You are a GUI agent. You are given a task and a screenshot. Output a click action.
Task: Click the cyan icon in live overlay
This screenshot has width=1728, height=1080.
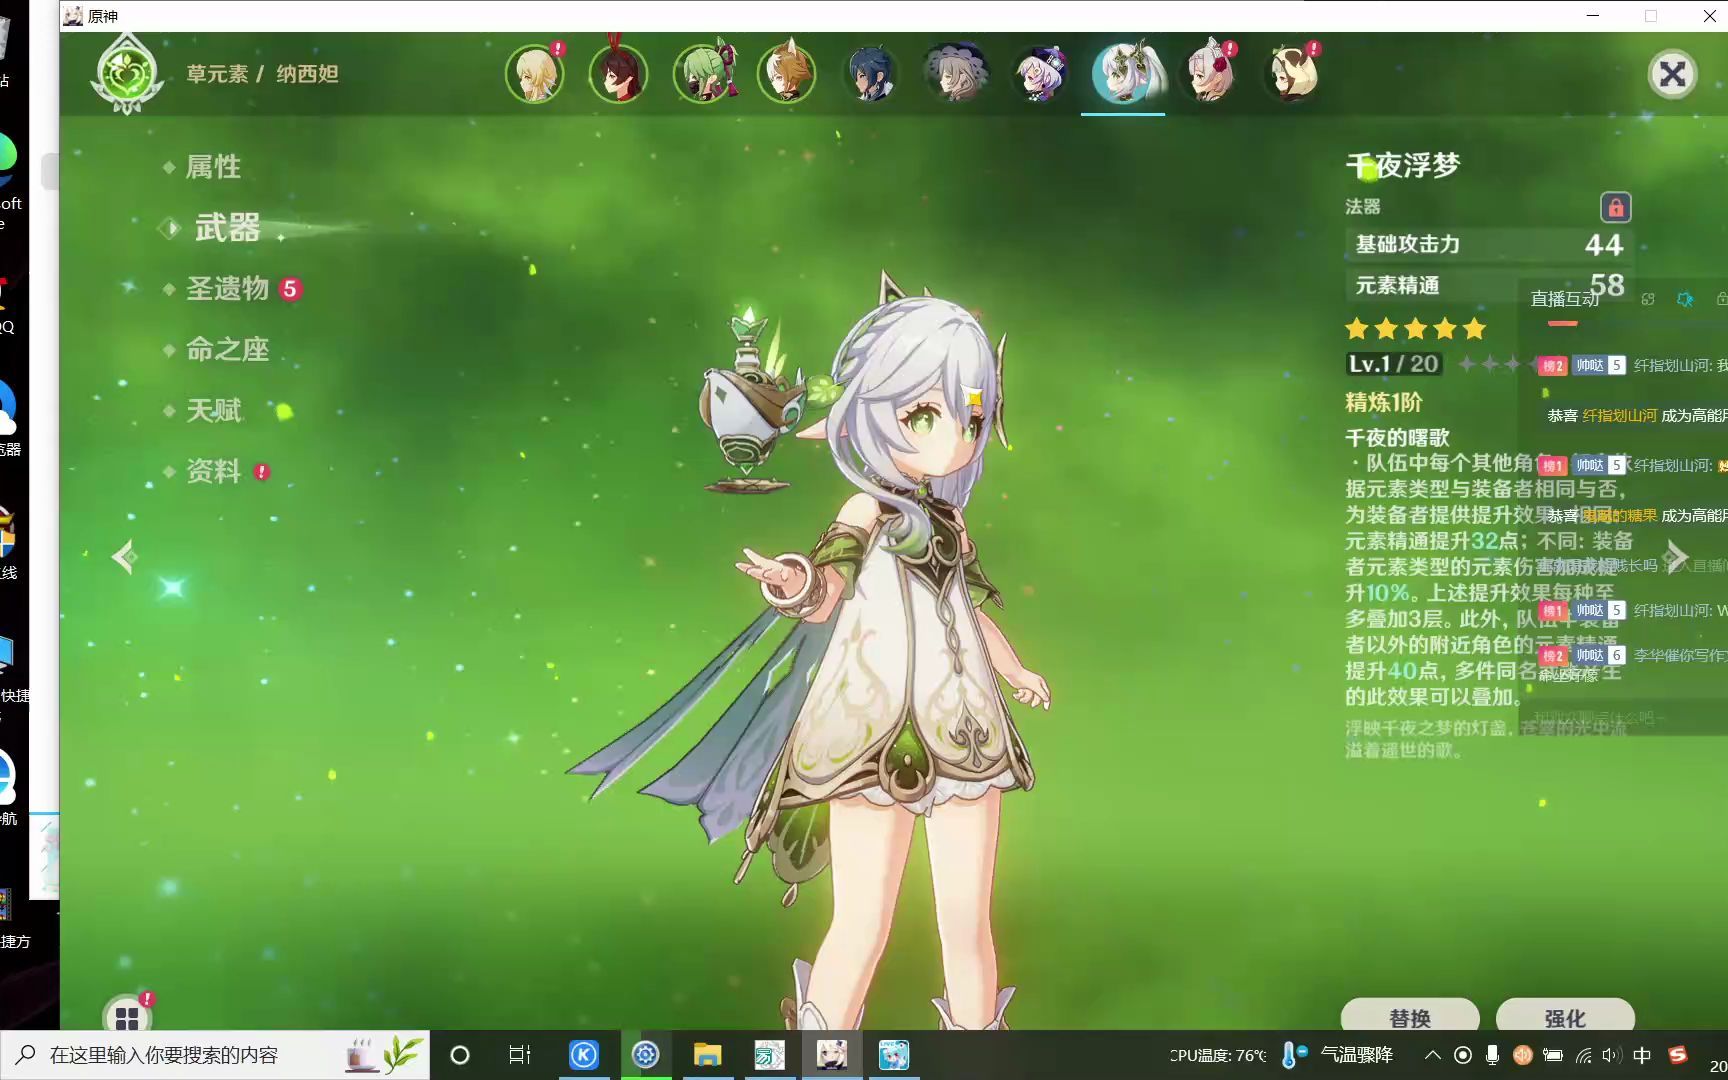[x=1685, y=299]
